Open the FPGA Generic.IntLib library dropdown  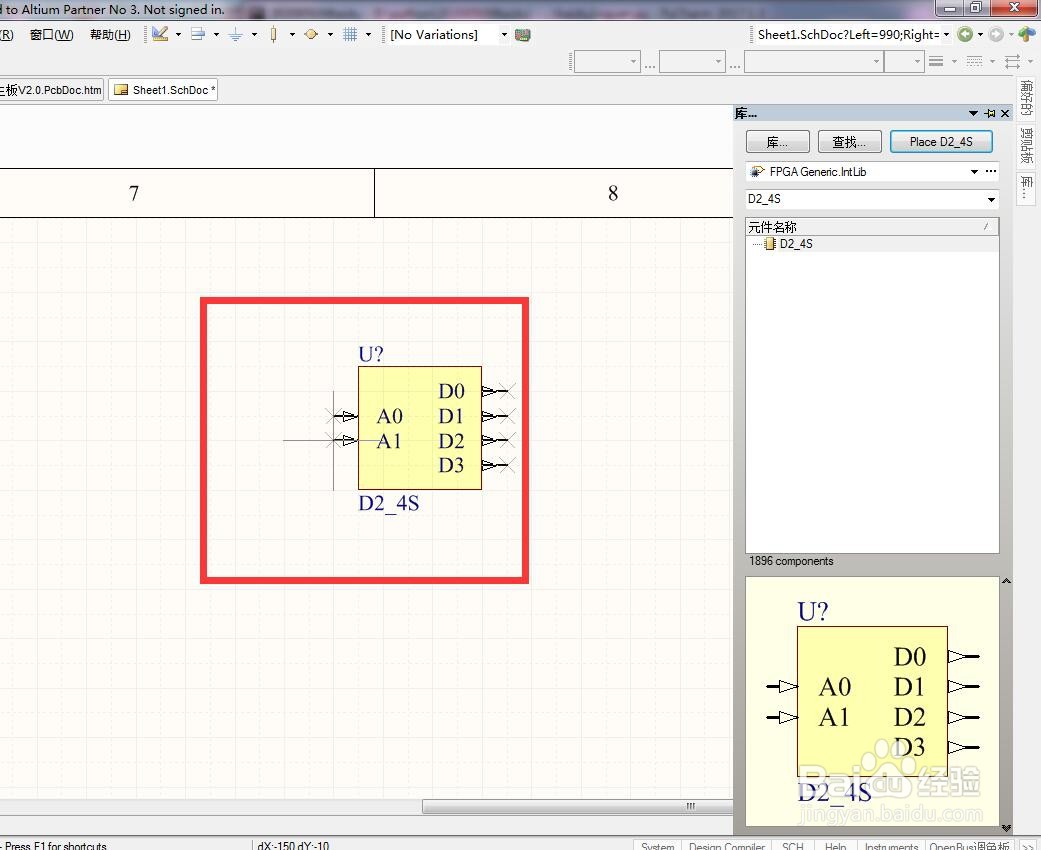(974, 171)
